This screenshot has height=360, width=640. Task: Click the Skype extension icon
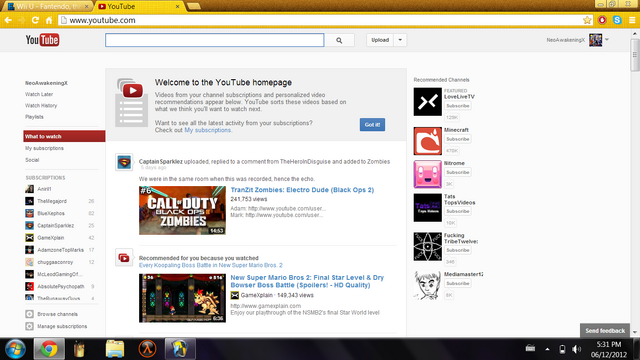click(x=617, y=20)
